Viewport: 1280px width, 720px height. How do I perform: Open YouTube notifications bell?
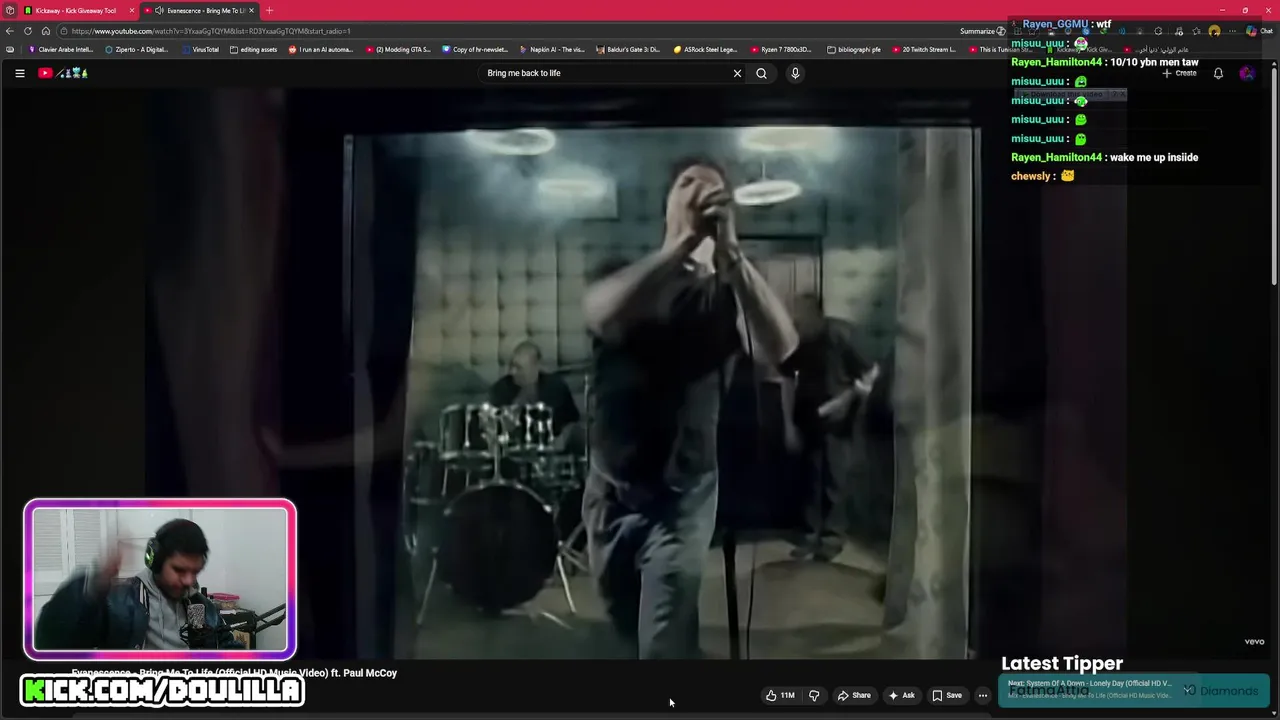tap(1218, 73)
